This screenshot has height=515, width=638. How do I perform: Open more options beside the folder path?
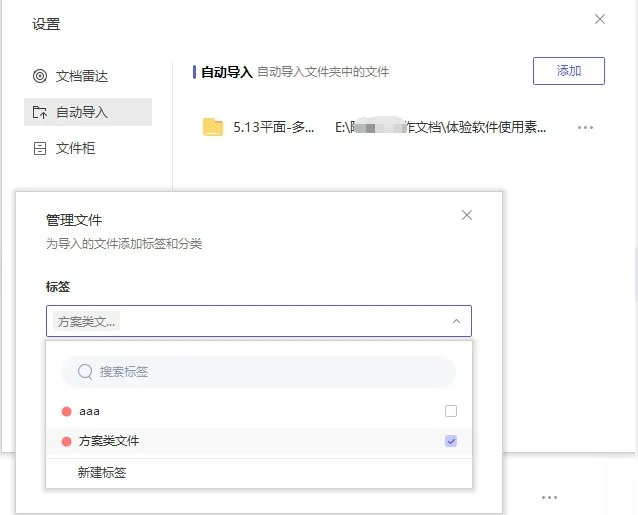click(x=586, y=127)
